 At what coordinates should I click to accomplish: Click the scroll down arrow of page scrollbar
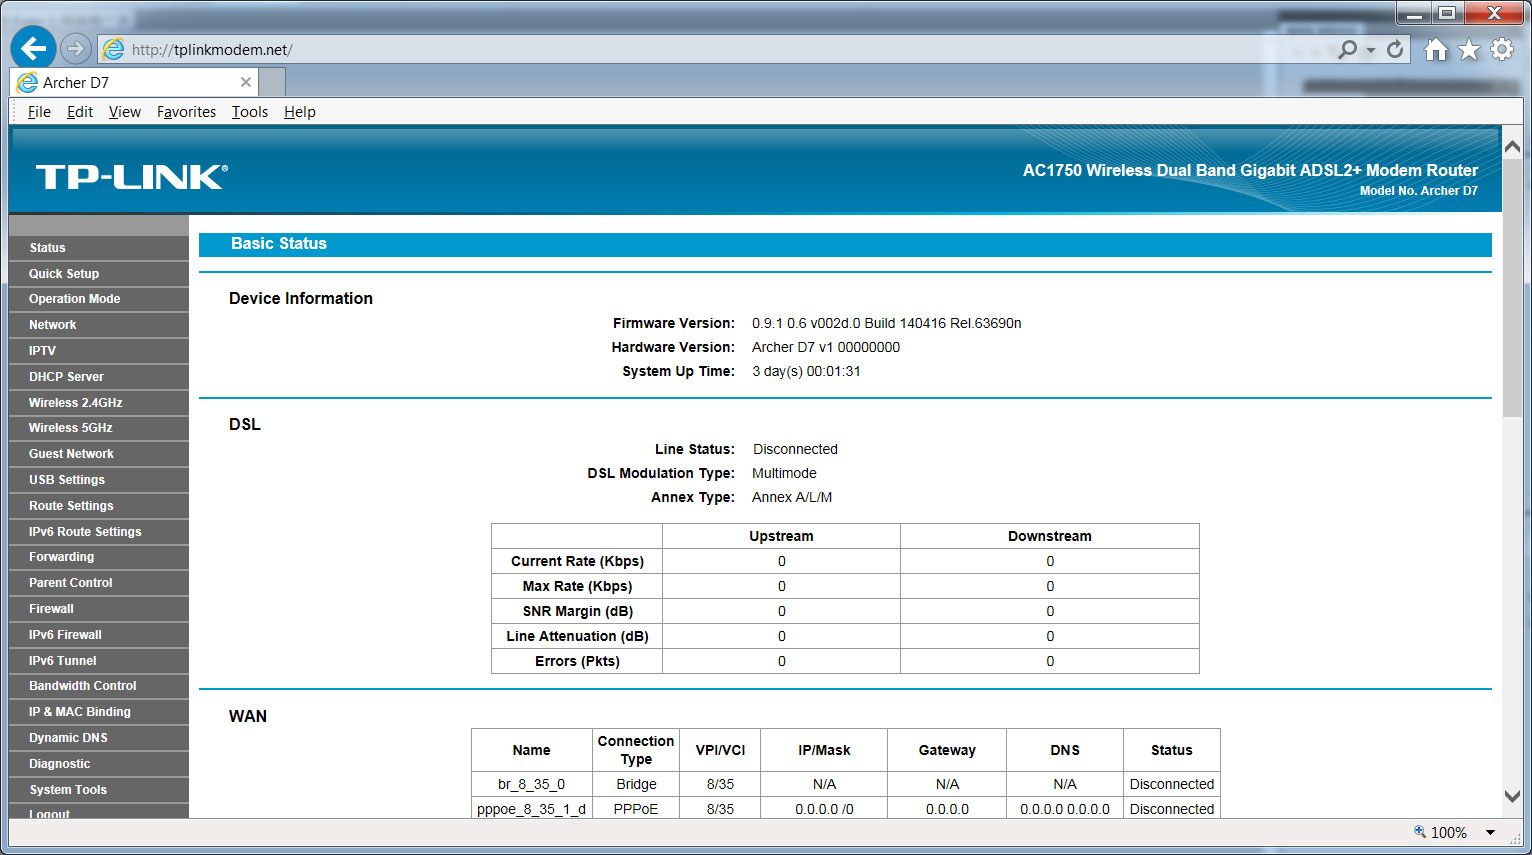coord(1512,797)
